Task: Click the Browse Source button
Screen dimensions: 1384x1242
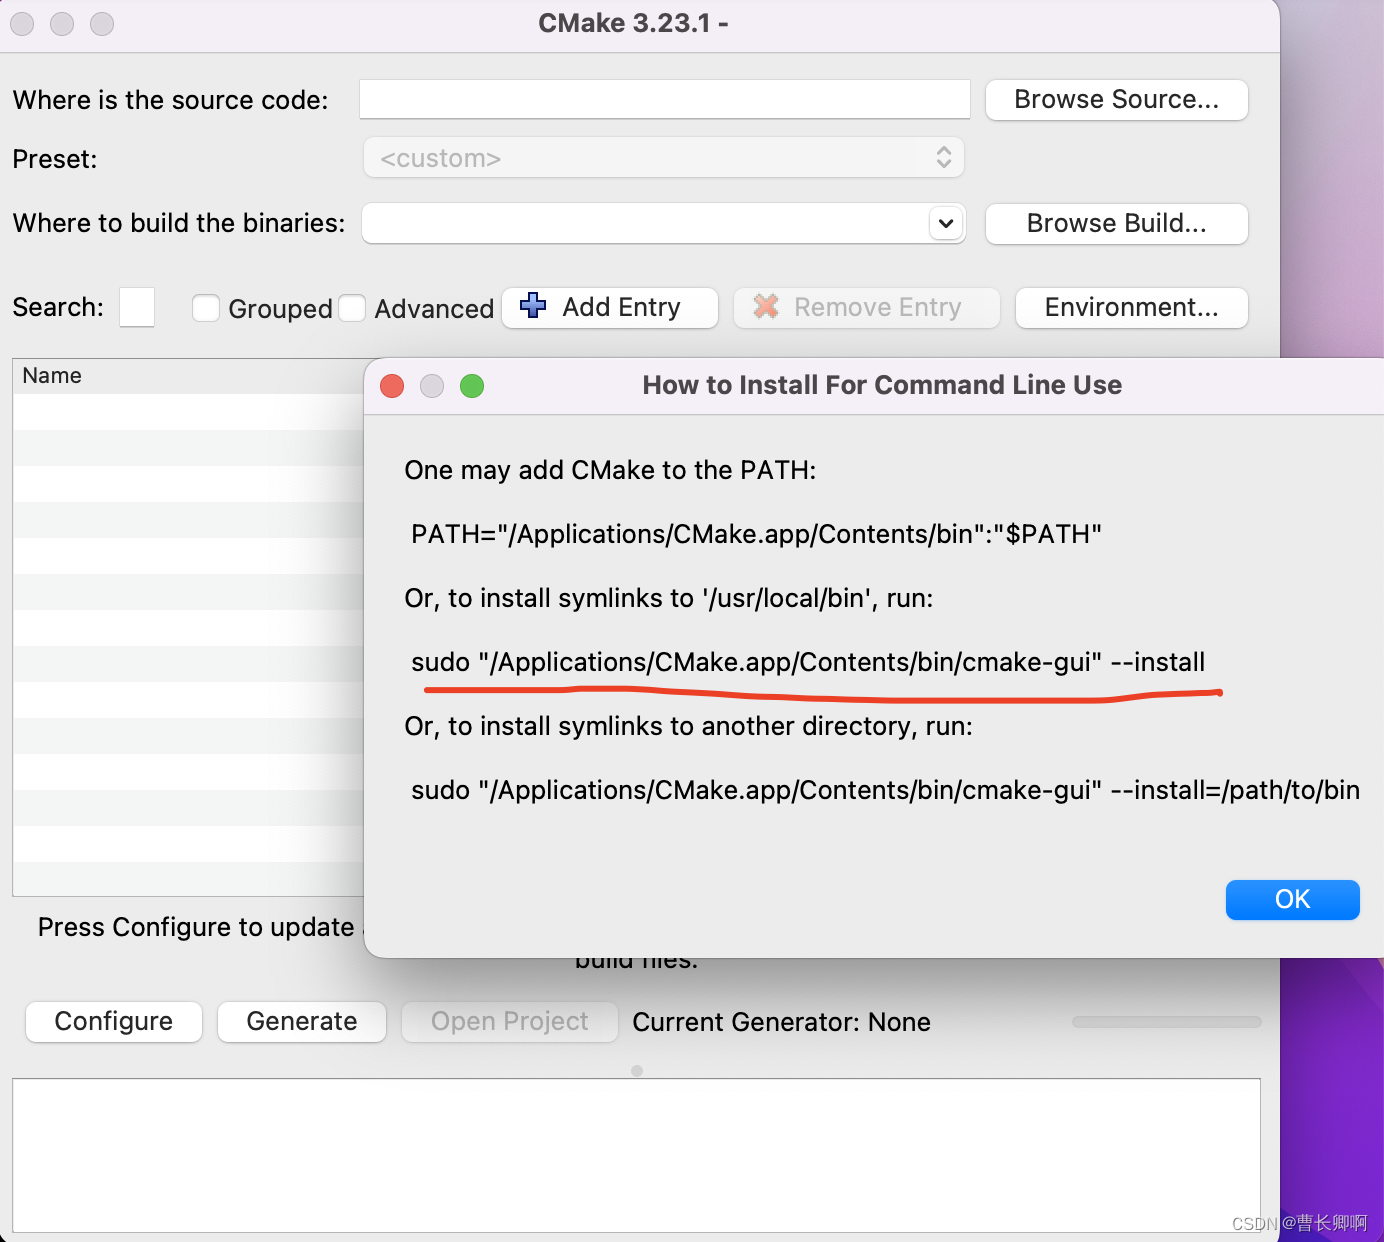Action: [1116, 100]
